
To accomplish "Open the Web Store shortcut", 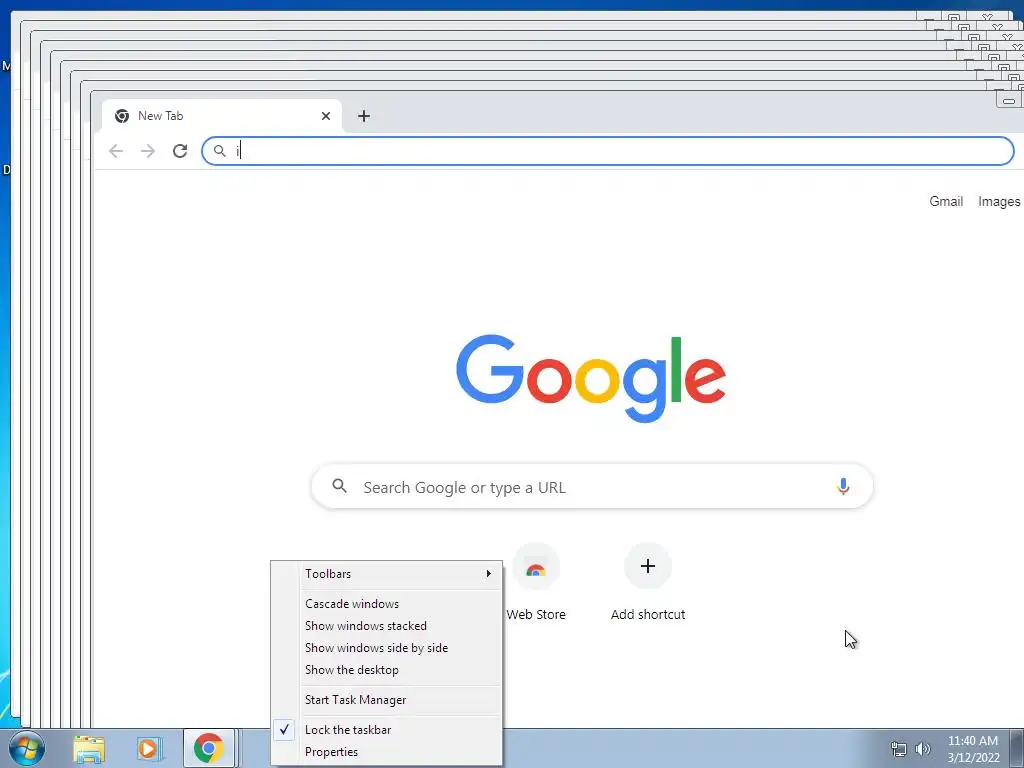I will pyautogui.click(x=536, y=583).
